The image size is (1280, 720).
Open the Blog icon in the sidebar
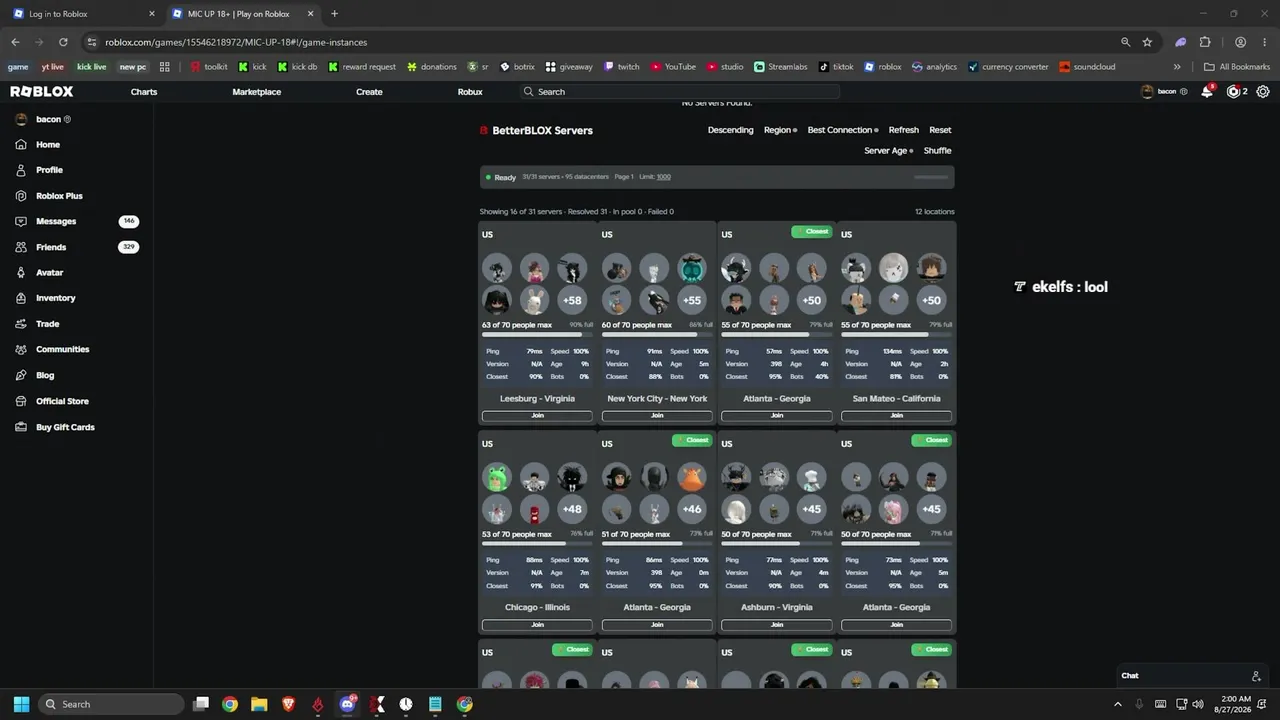pyautogui.click(x=21, y=375)
